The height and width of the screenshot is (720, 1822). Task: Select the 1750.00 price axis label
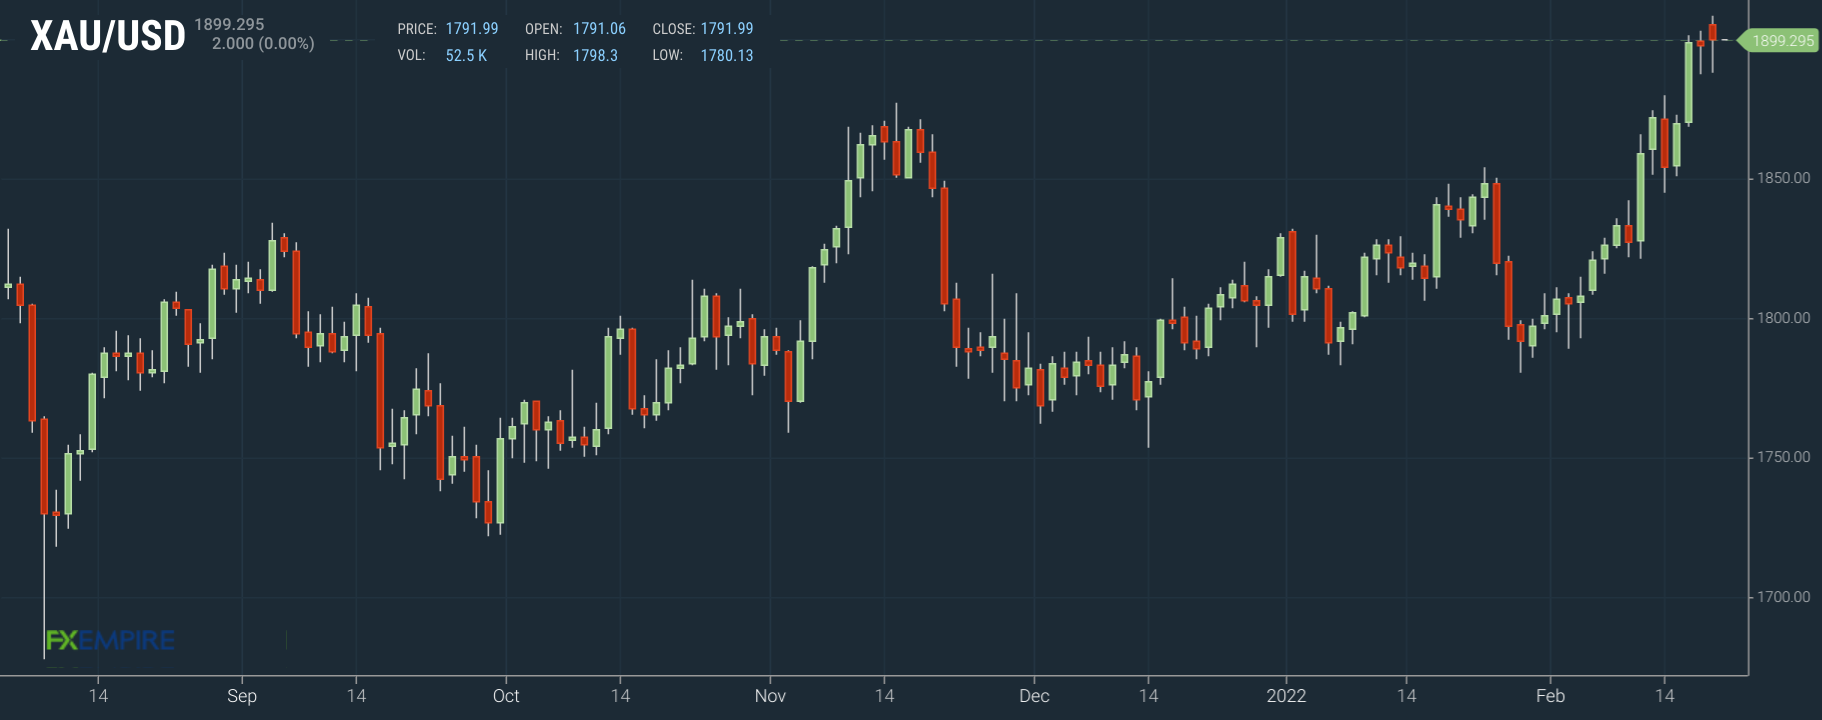tap(1784, 457)
